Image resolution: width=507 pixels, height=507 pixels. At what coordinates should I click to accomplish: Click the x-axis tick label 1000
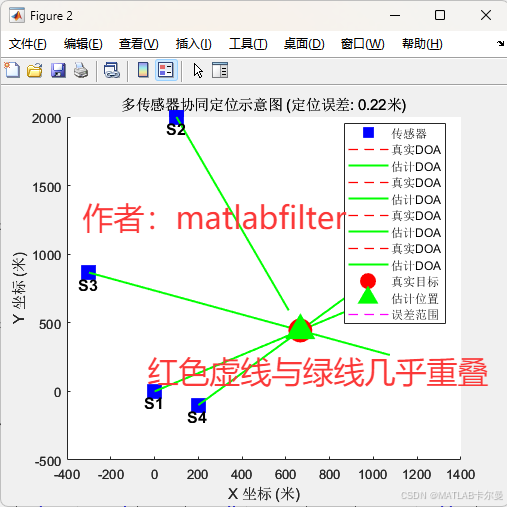(x=373, y=474)
